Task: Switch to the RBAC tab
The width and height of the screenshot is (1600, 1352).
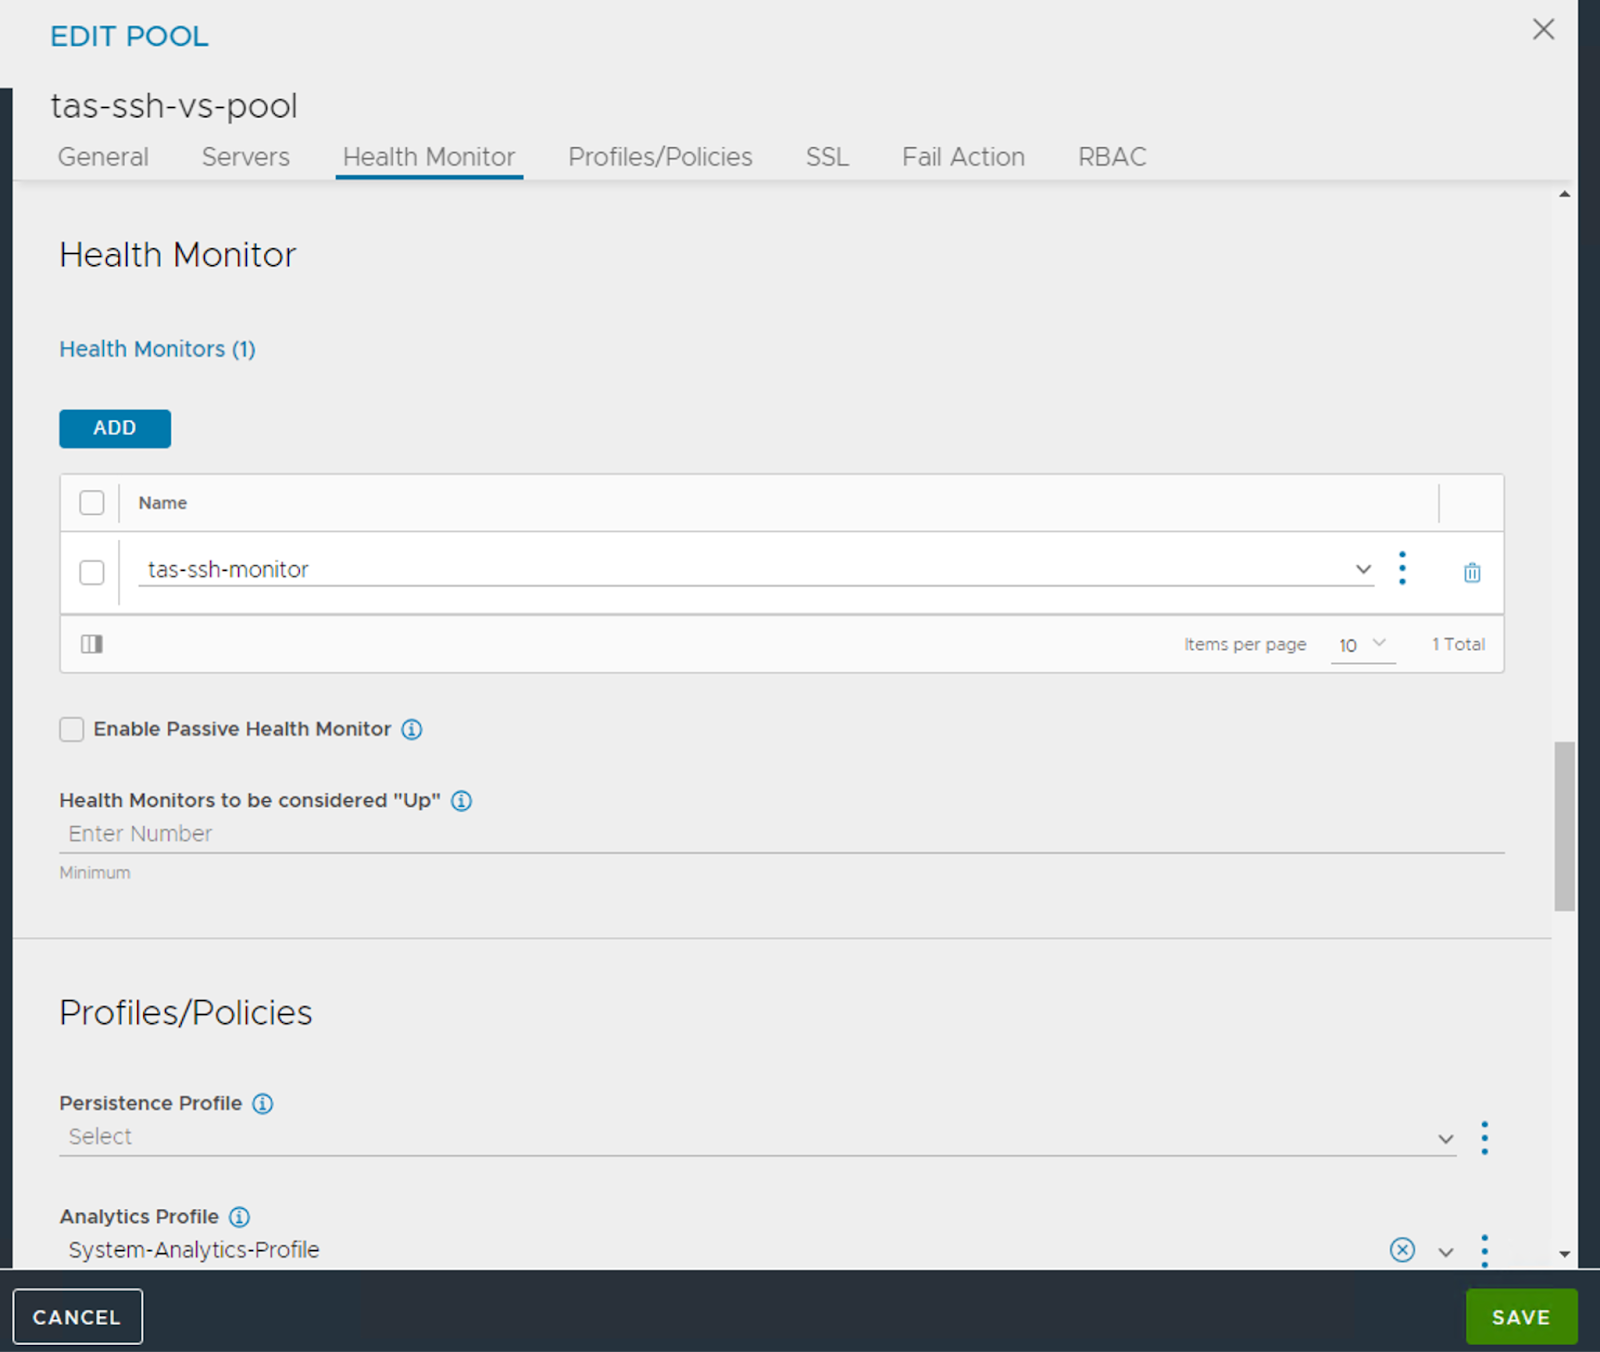Action: (1112, 157)
